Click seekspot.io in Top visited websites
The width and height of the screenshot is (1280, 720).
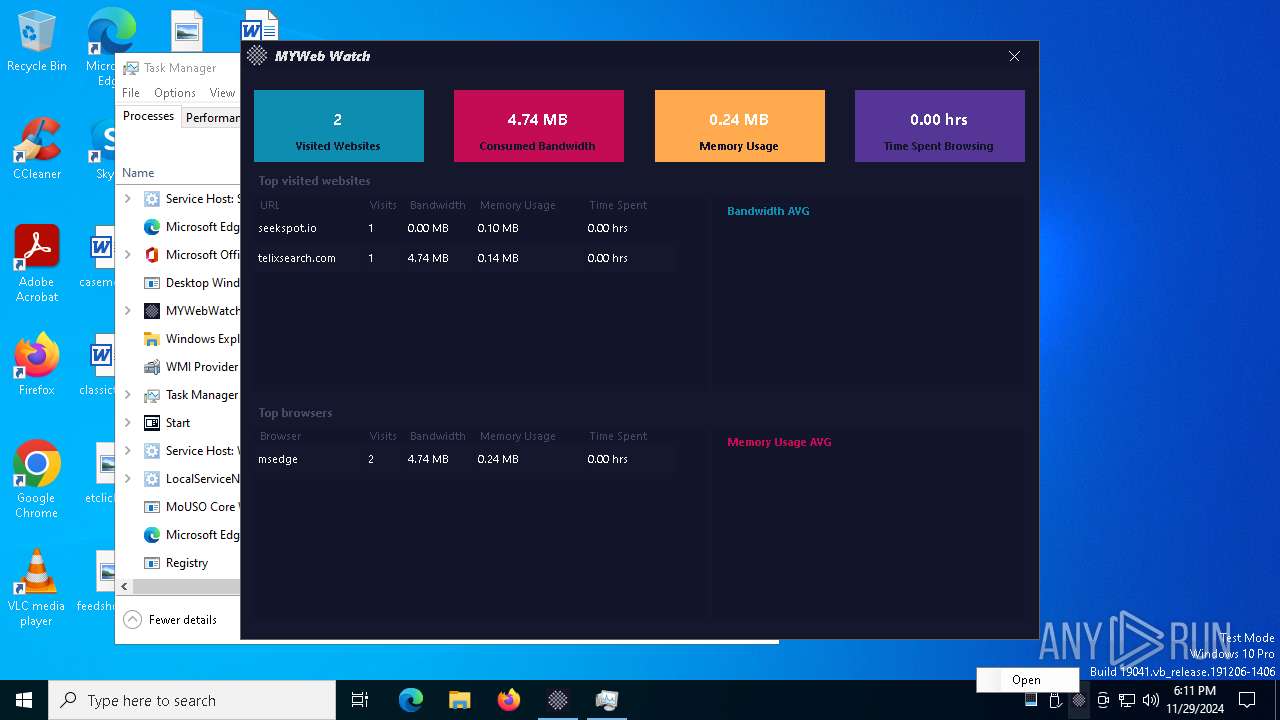[287, 228]
